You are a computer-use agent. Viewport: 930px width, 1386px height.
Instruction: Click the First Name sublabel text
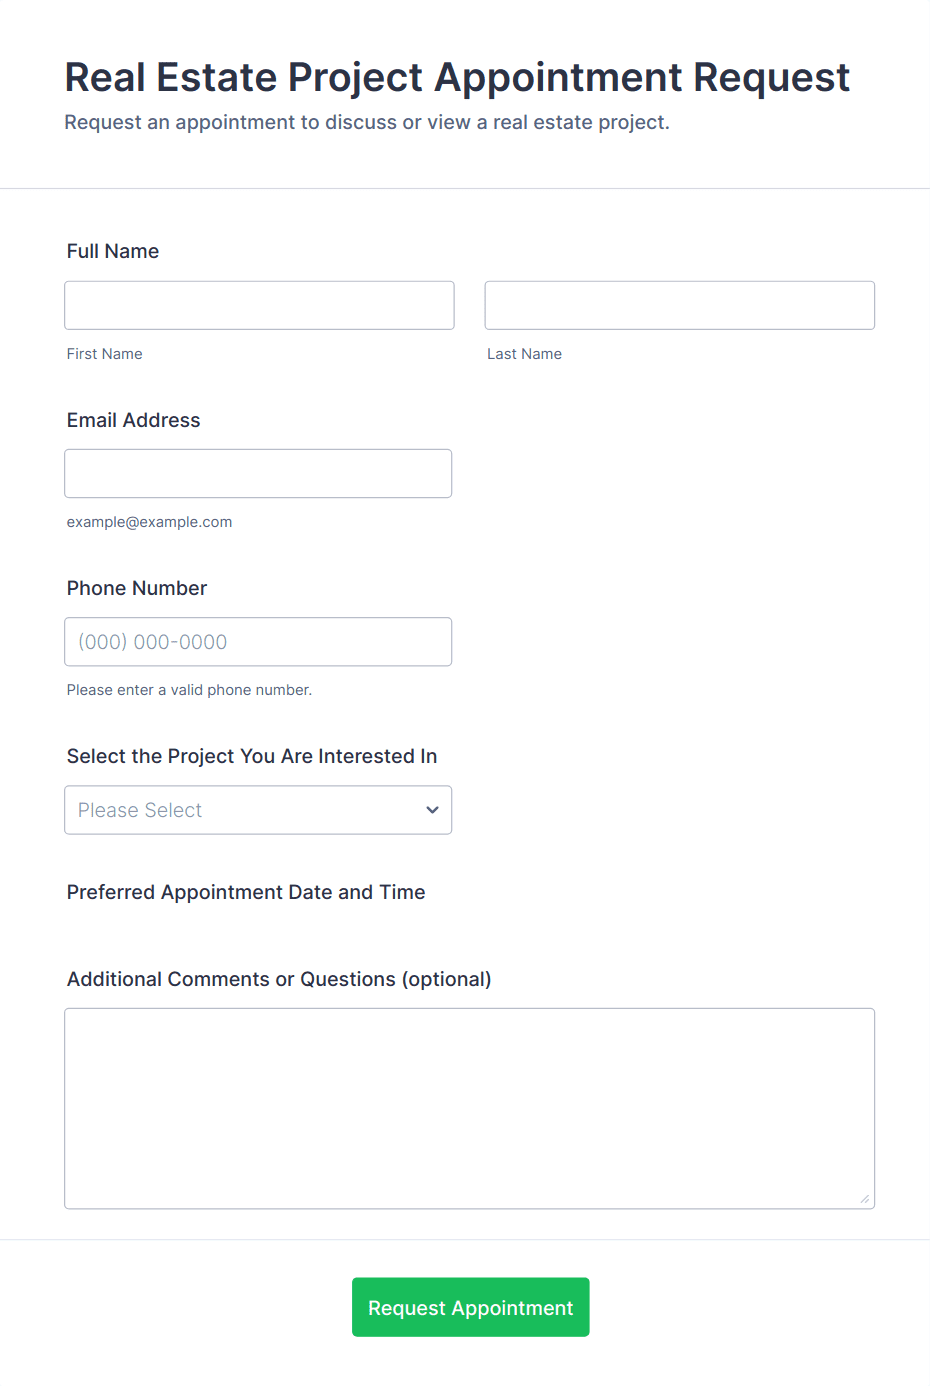pyautogui.click(x=105, y=354)
